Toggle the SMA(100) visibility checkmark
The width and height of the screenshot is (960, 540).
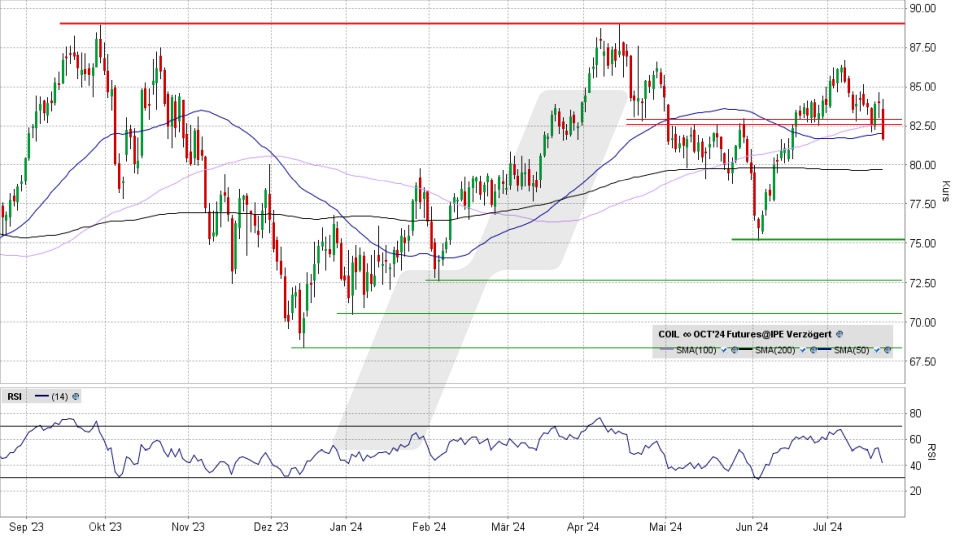tap(724, 350)
